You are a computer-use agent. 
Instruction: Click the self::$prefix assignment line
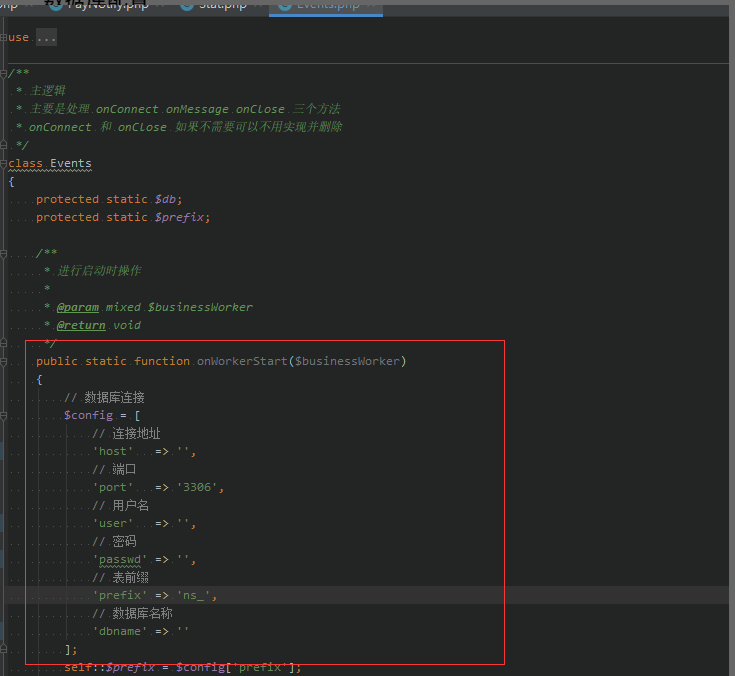point(183,668)
